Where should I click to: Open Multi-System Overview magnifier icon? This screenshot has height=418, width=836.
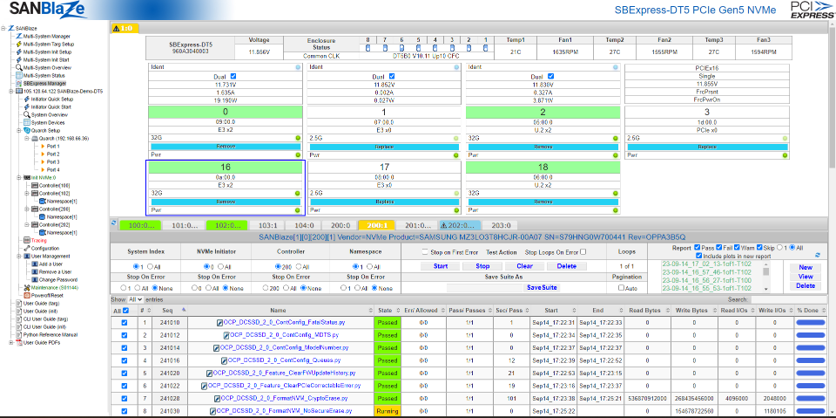pyautogui.click(x=18, y=67)
